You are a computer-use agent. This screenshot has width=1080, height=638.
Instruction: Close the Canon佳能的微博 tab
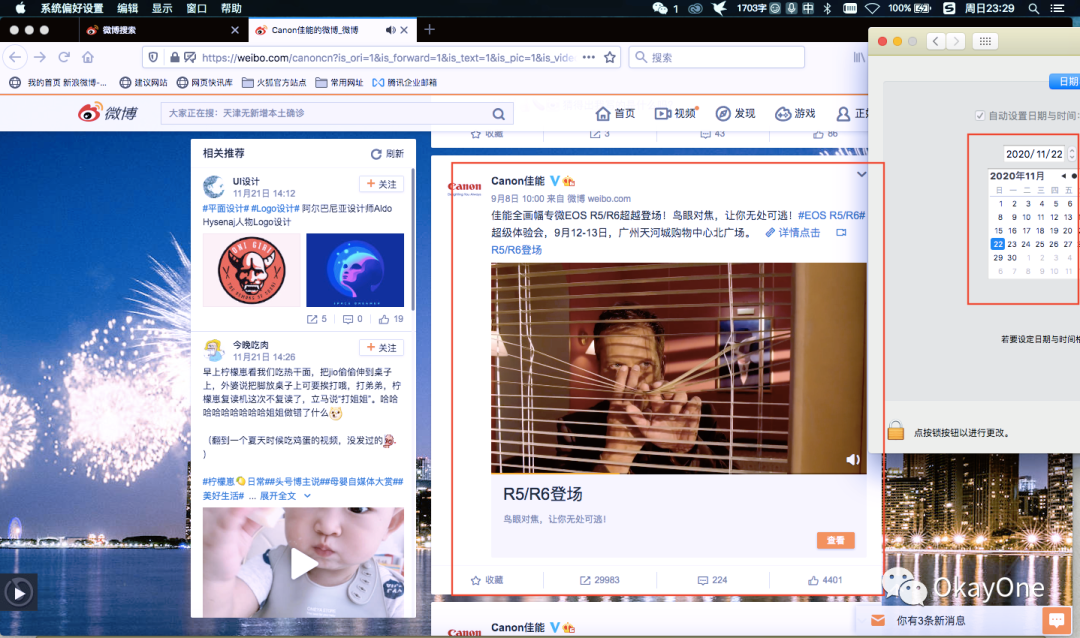[x=404, y=30]
